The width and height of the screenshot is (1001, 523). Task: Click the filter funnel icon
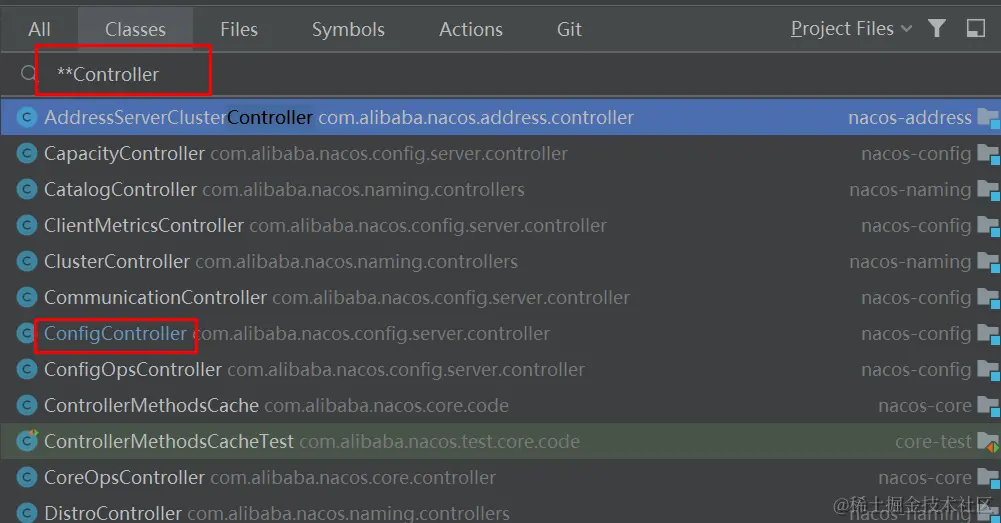937,28
